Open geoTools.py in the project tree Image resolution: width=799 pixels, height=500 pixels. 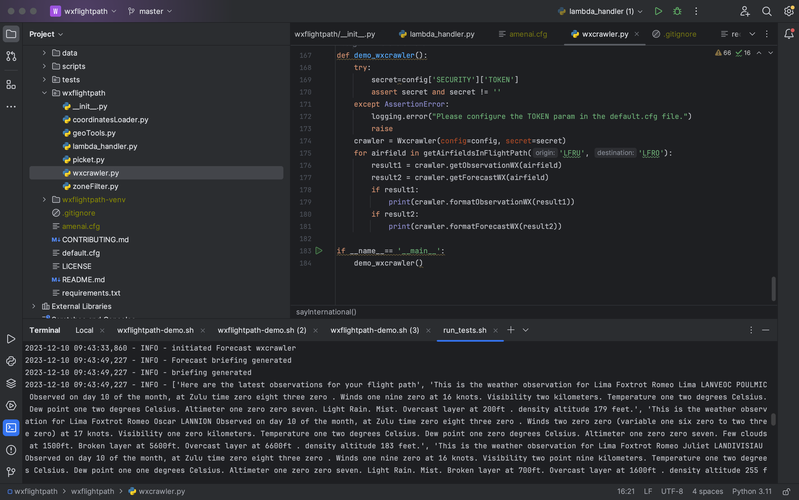(94, 133)
